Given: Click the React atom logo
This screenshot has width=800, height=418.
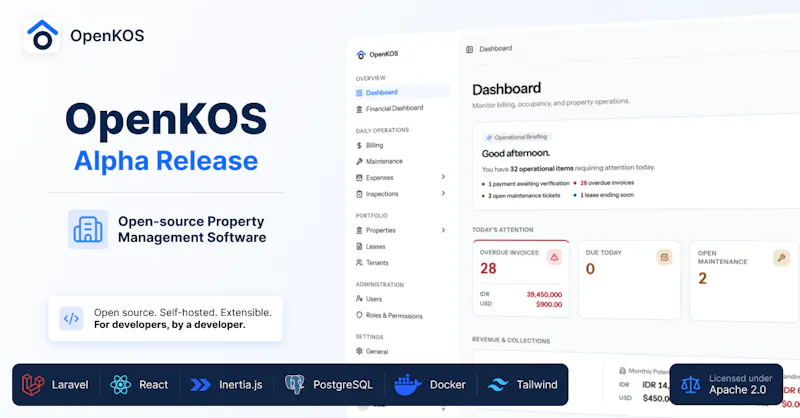Looking at the screenshot, I should [x=120, y=385].
